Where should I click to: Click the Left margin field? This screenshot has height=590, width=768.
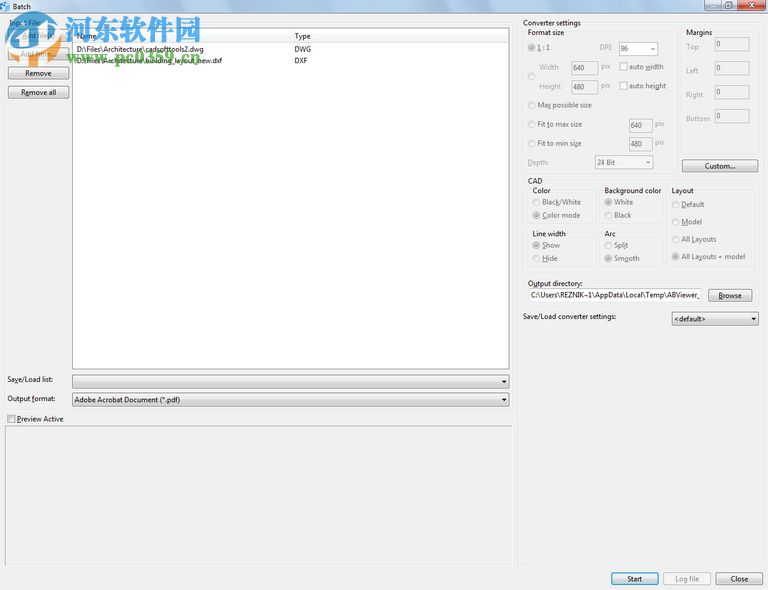point(732,68)
